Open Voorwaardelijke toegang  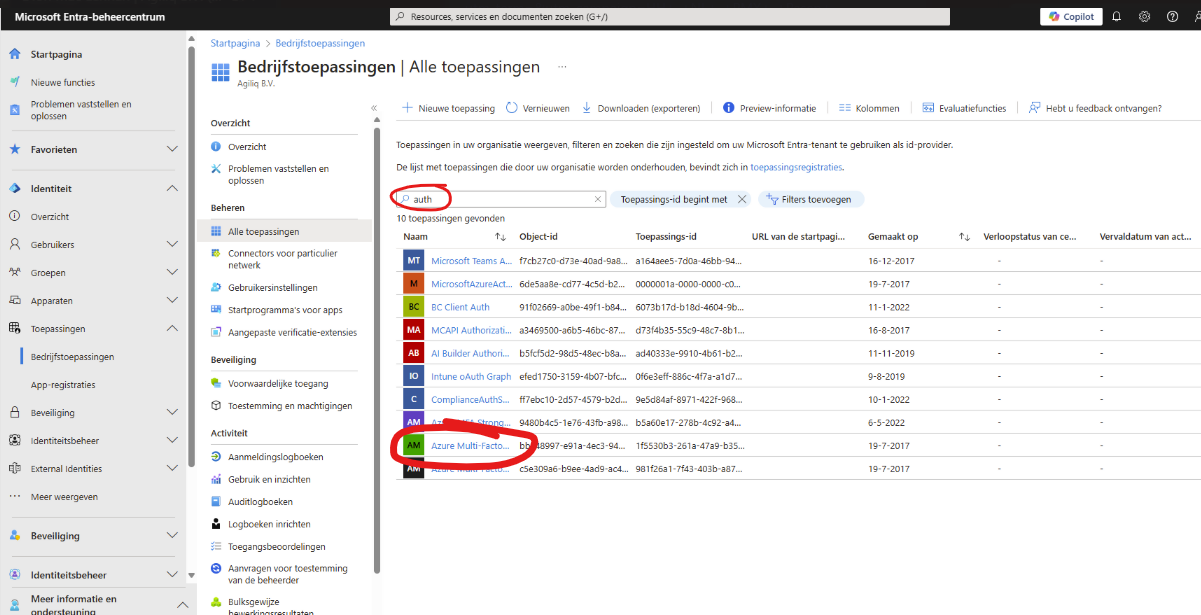click(x=277, y=383)
